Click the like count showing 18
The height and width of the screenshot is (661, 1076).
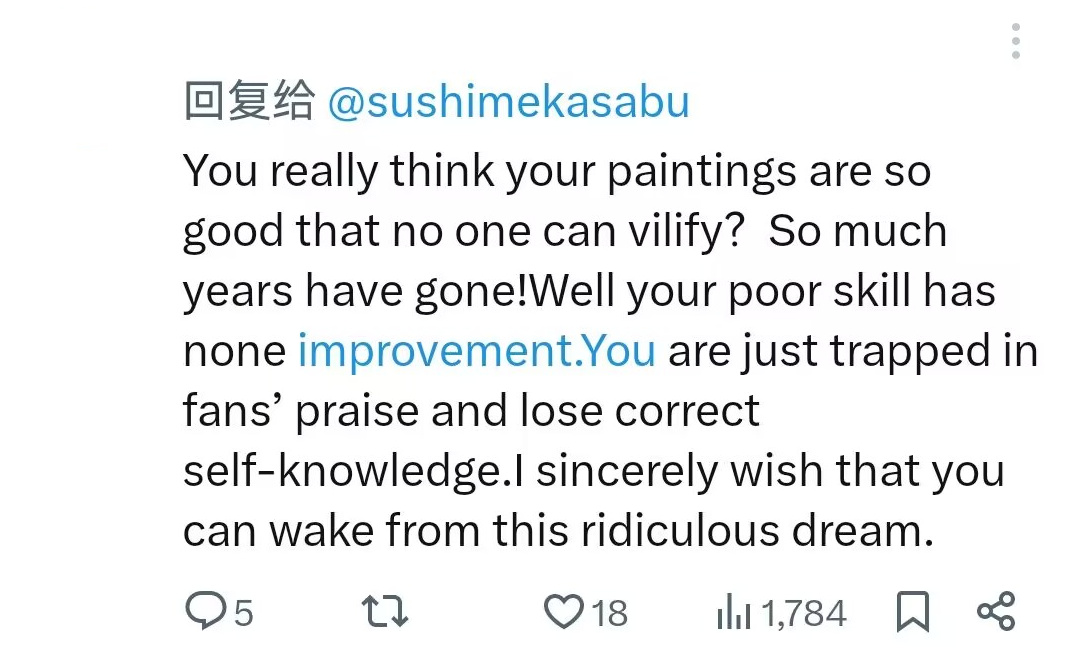609,612
